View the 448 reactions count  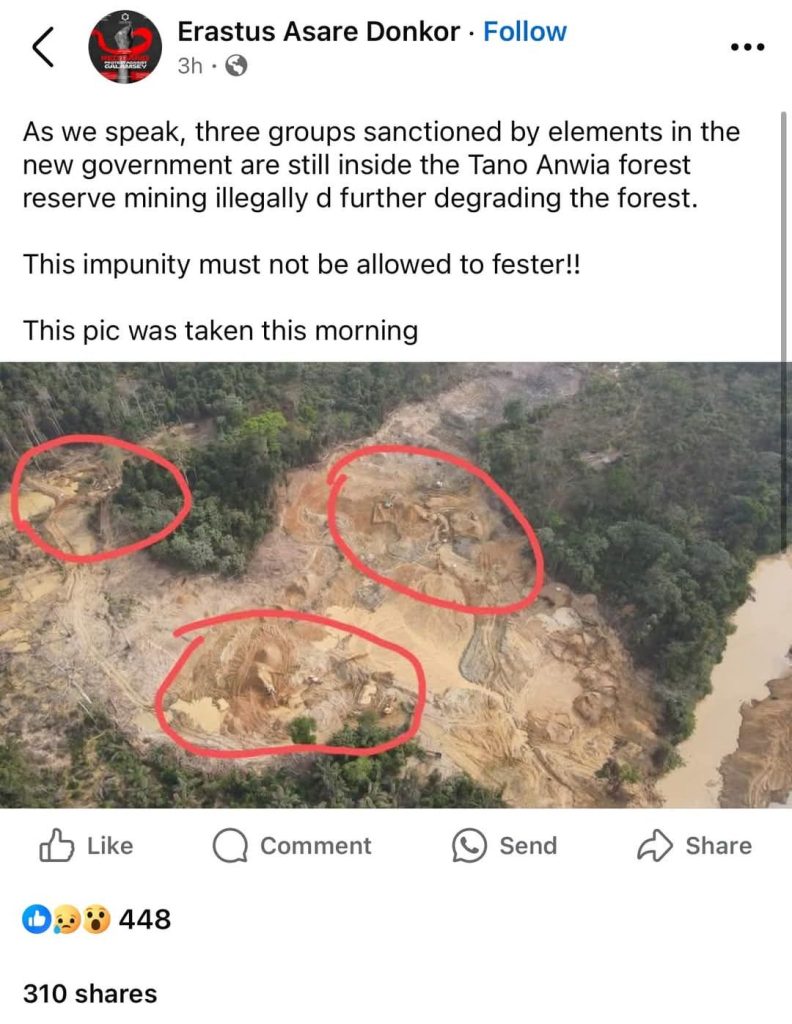[145, 919]
